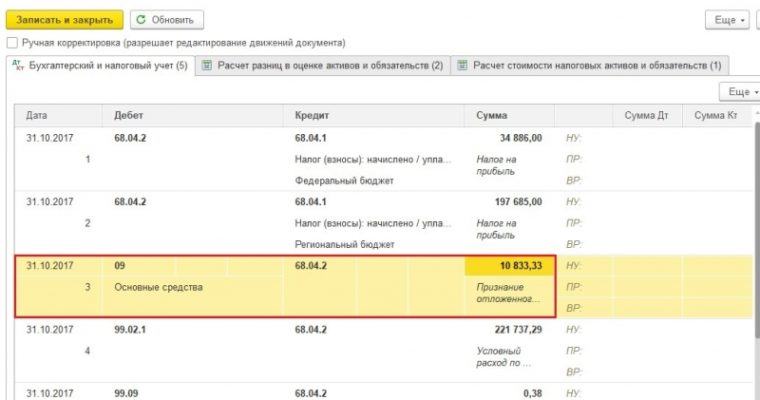This screenshot has height=400, width=760.
Task: Click the refresh icon in Обновить button
Action: (141, 20)
